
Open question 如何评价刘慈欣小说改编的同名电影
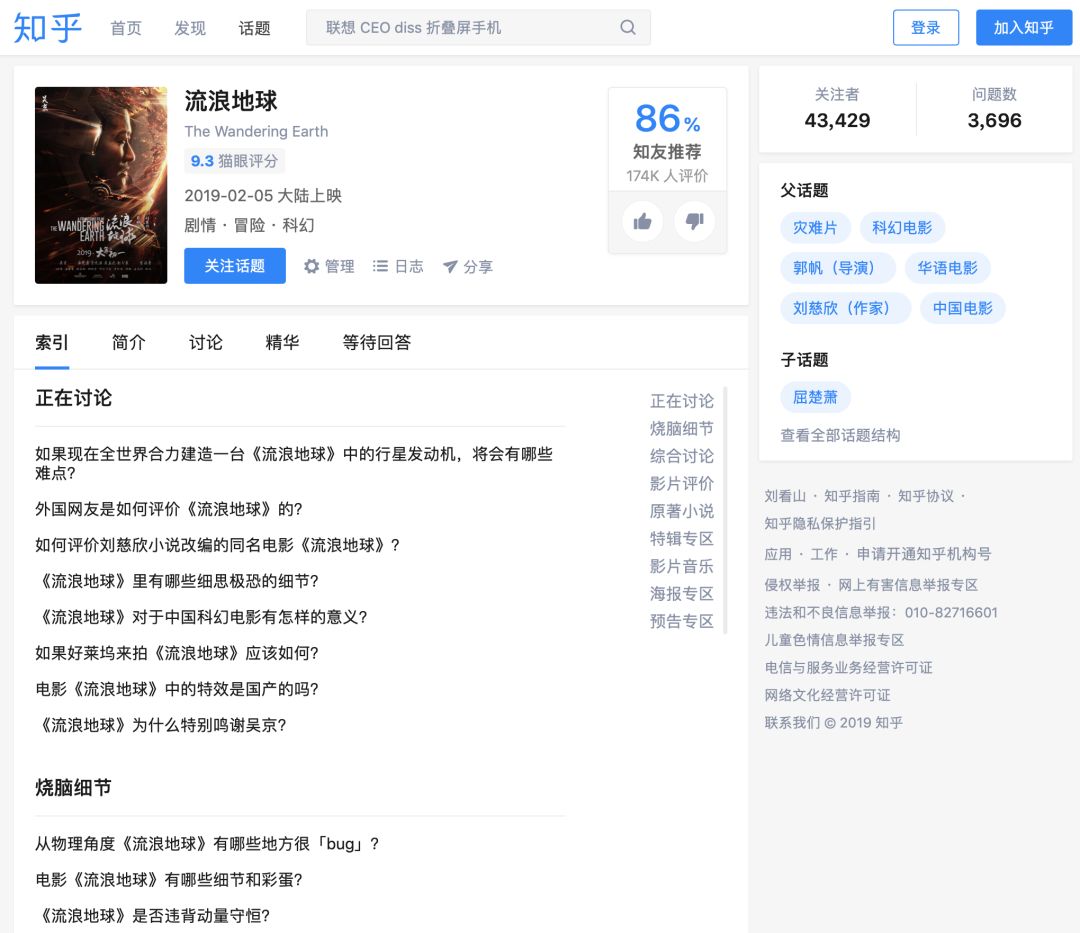click(x=218, y=545)
